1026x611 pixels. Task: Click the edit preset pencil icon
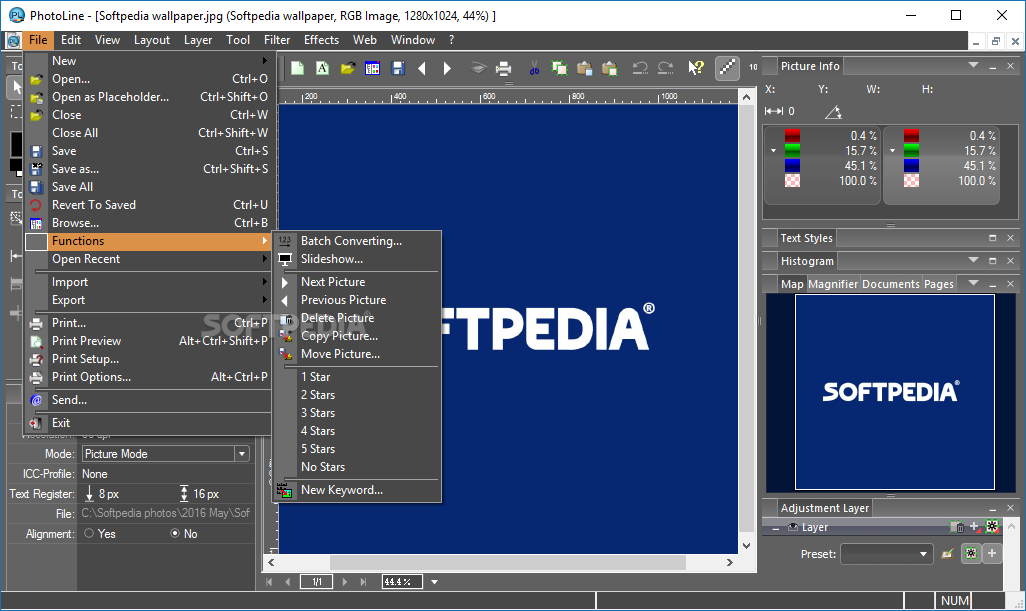(x=947, y=554)
